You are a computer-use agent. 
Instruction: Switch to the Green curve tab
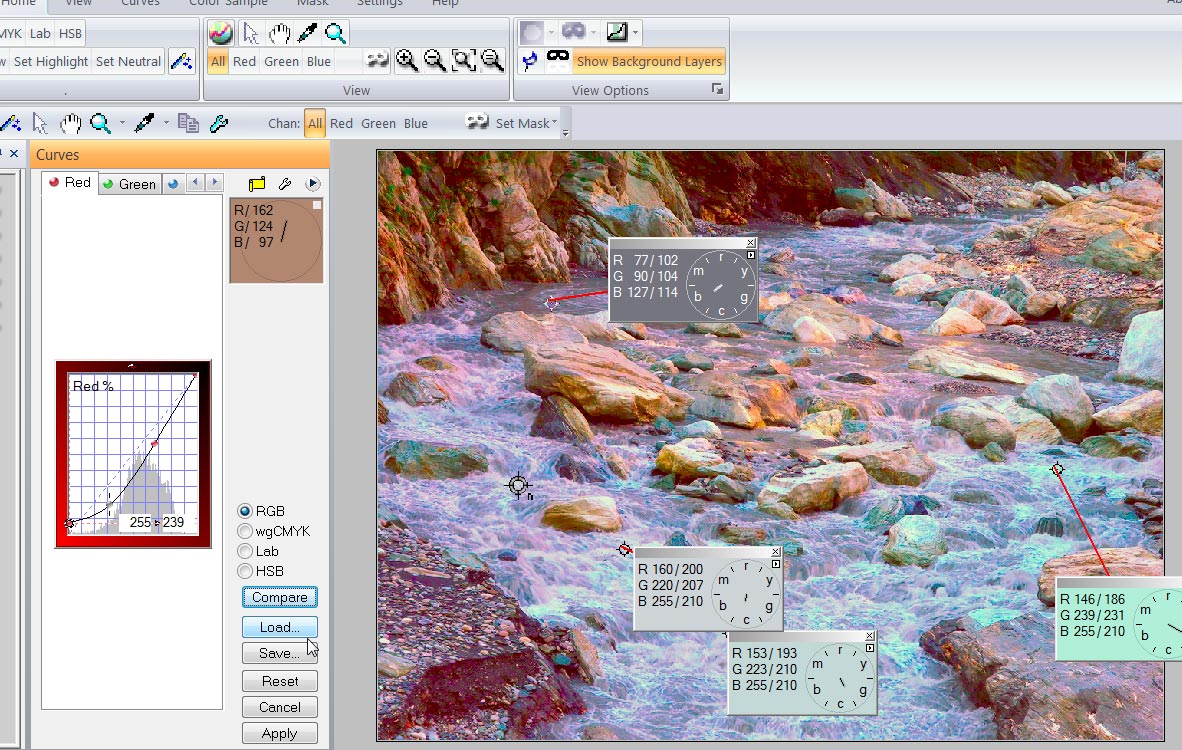pyautogui.click(x=129, y=184)
